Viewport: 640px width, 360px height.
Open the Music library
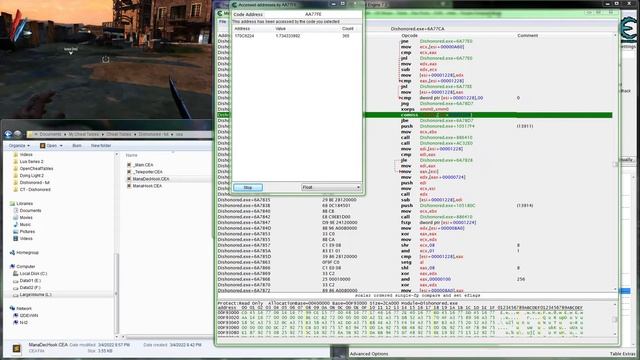tap(25, 224)
